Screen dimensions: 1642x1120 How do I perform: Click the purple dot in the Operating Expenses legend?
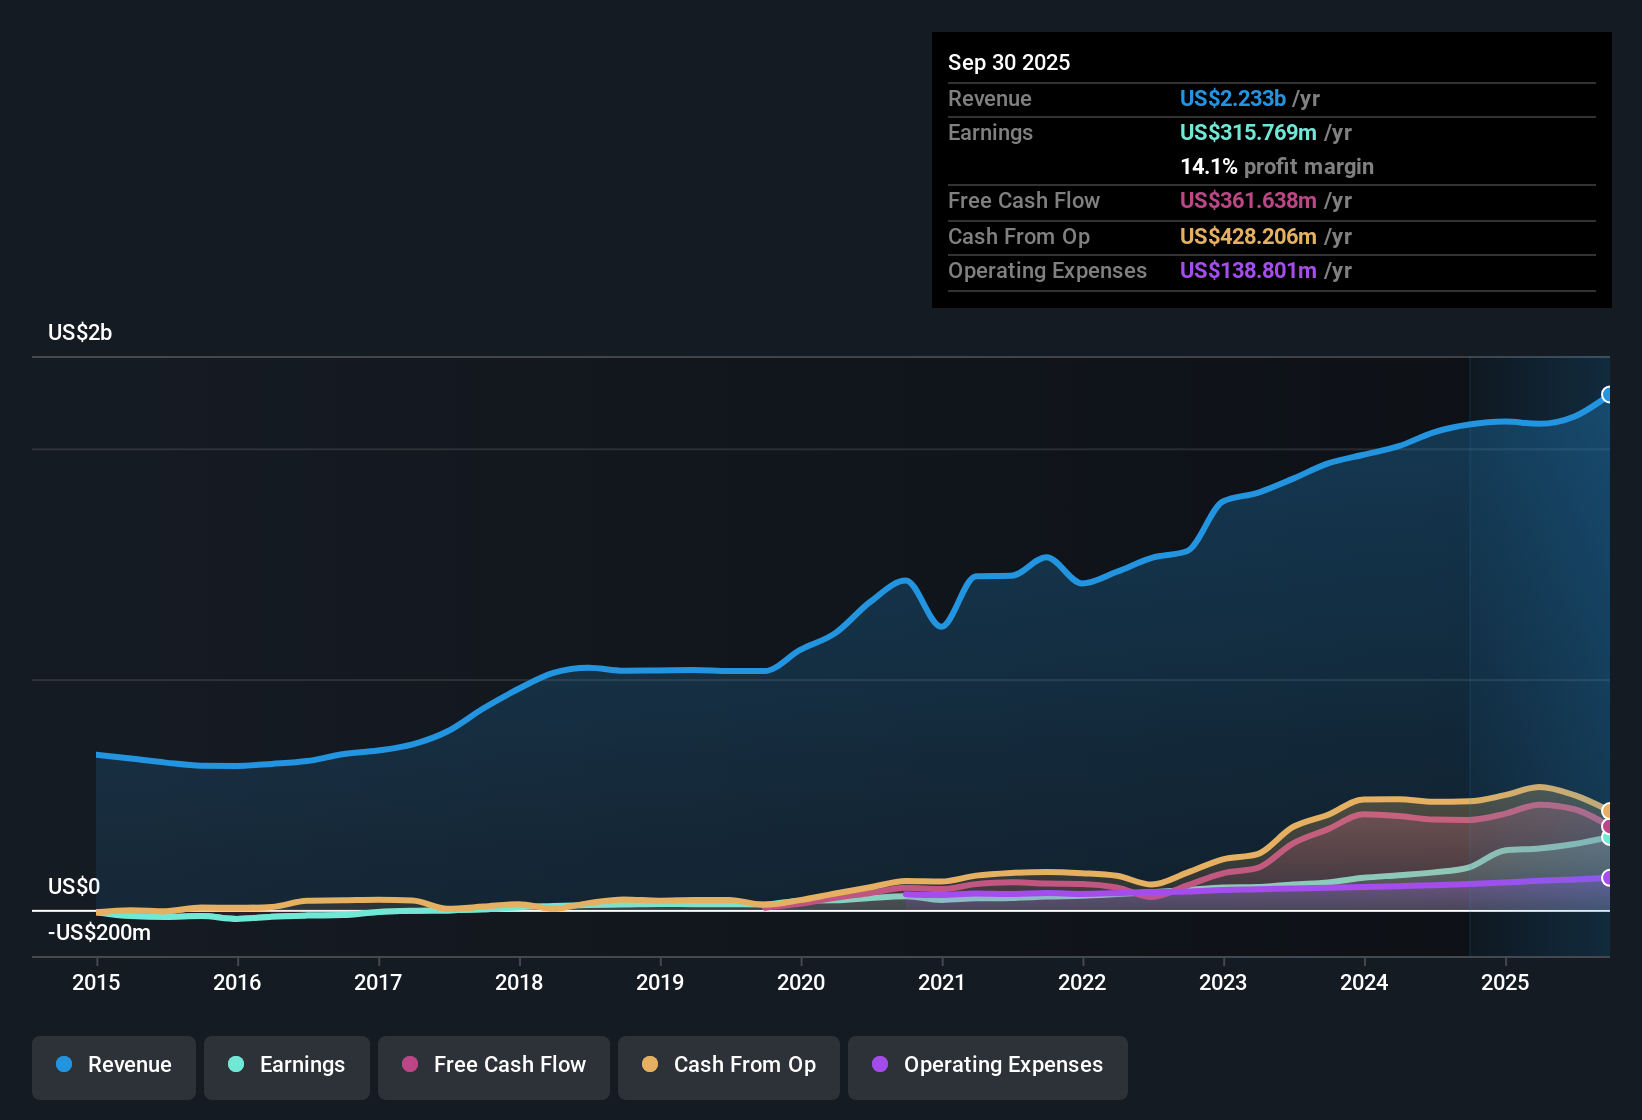(880, 1065)
